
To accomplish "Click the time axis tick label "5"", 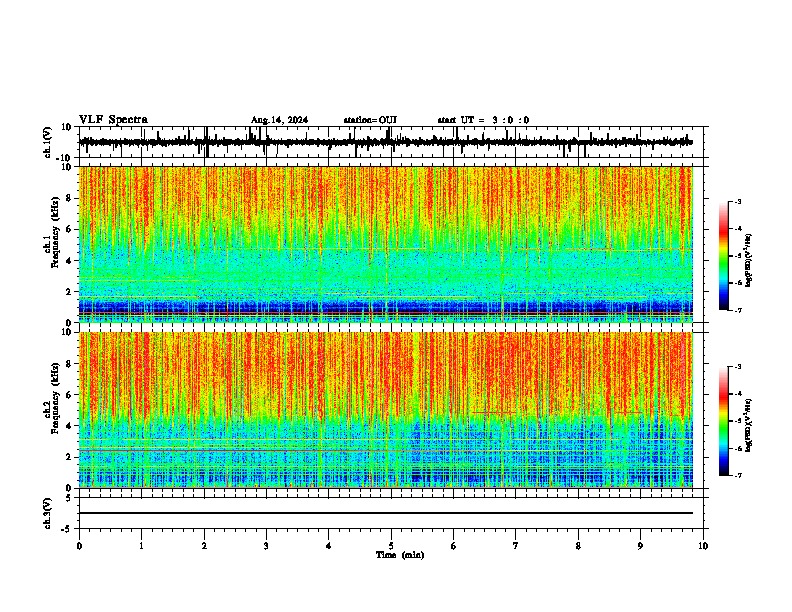I will tap(391, 546).
